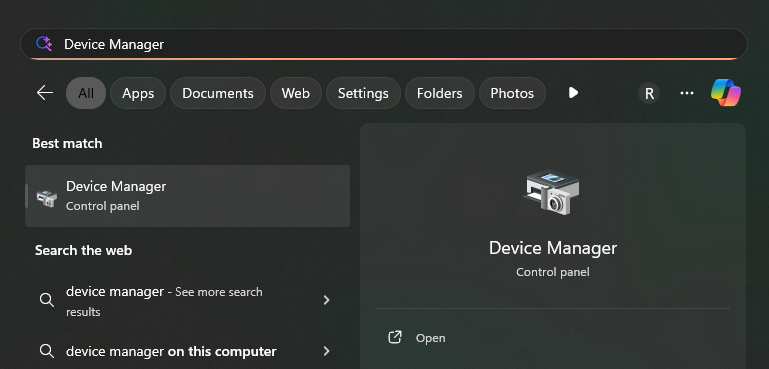Switch to the Apps filter tab
Image resolution: width=769 pixels, height=369 pixels.
[138, 93]
